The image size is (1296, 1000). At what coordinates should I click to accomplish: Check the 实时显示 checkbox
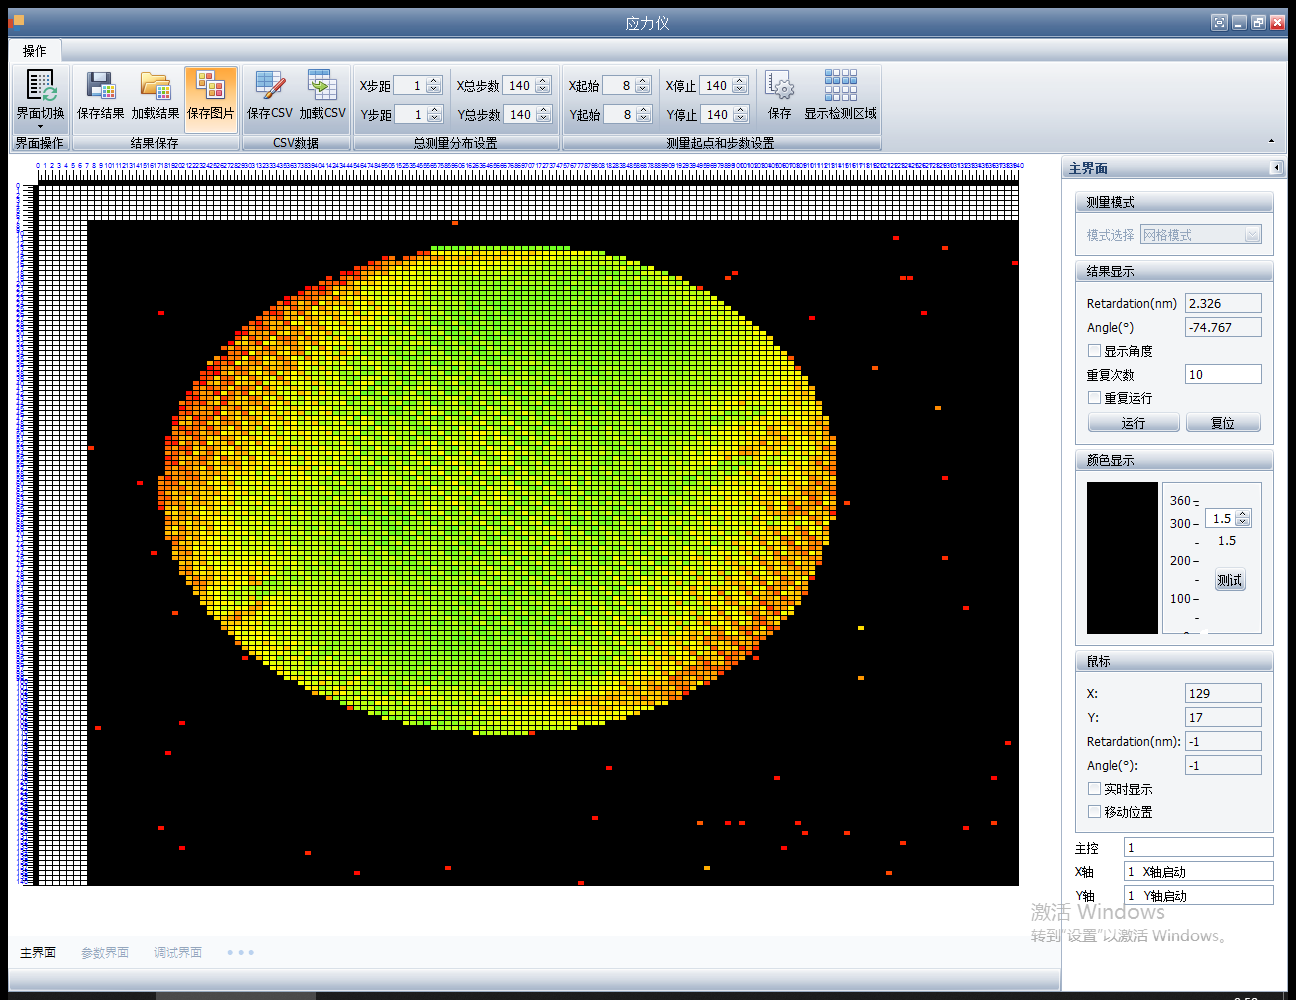click(x=1094, y=789)
